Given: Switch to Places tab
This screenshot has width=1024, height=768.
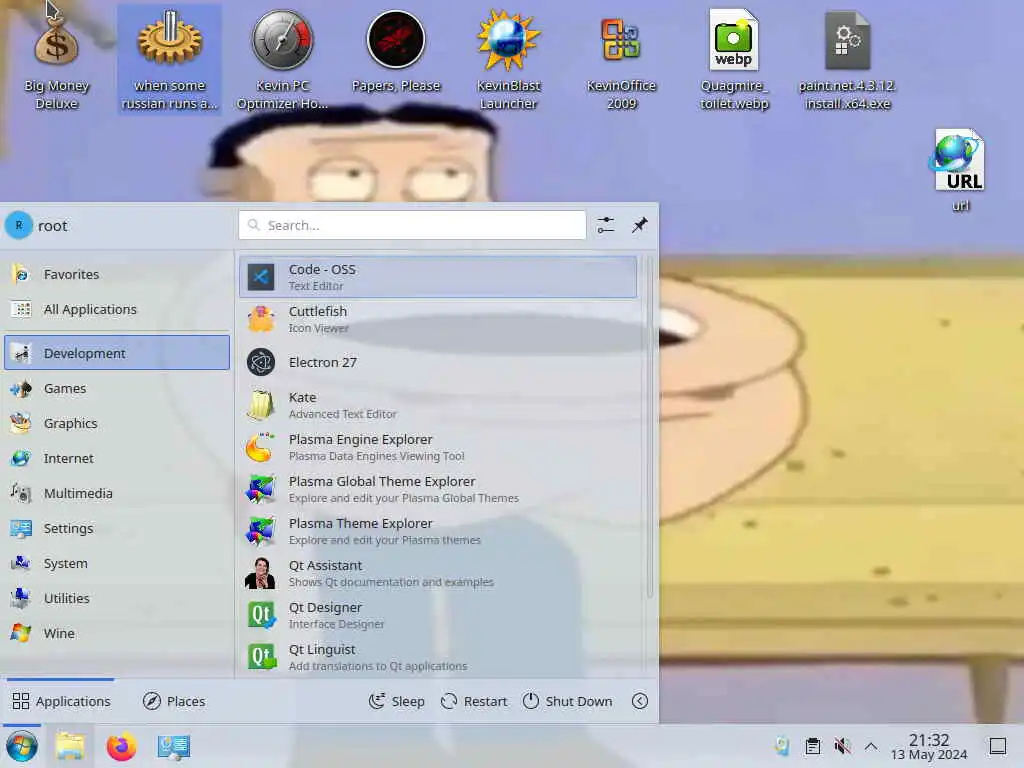Looking at the screenshot, I should pos(174,701).
